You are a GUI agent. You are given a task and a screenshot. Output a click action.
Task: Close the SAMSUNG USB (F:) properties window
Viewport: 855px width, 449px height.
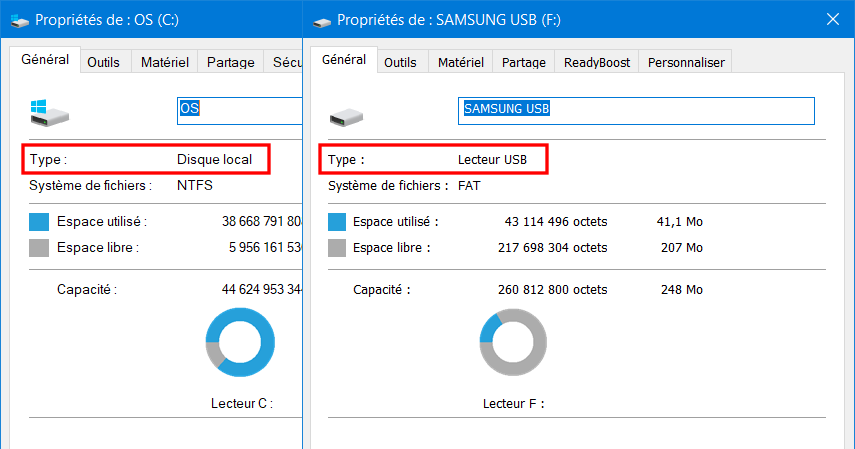click(x=833, y=20)
